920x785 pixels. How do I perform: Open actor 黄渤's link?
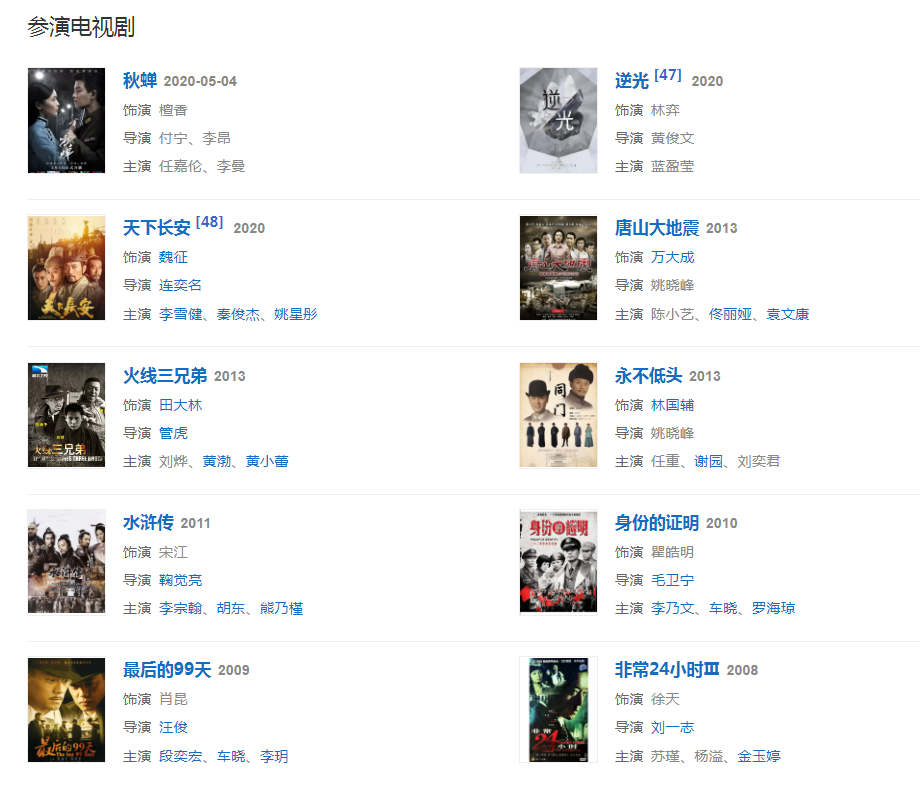217,461
